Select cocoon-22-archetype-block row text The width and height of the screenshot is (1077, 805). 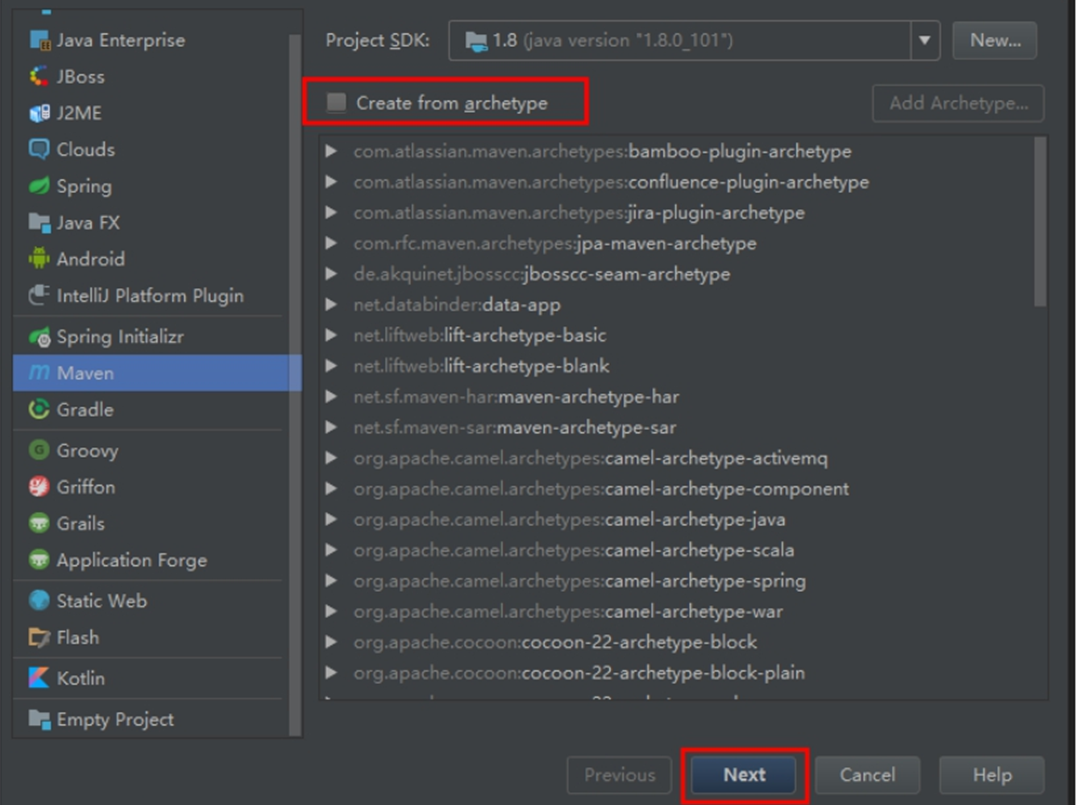555,642
